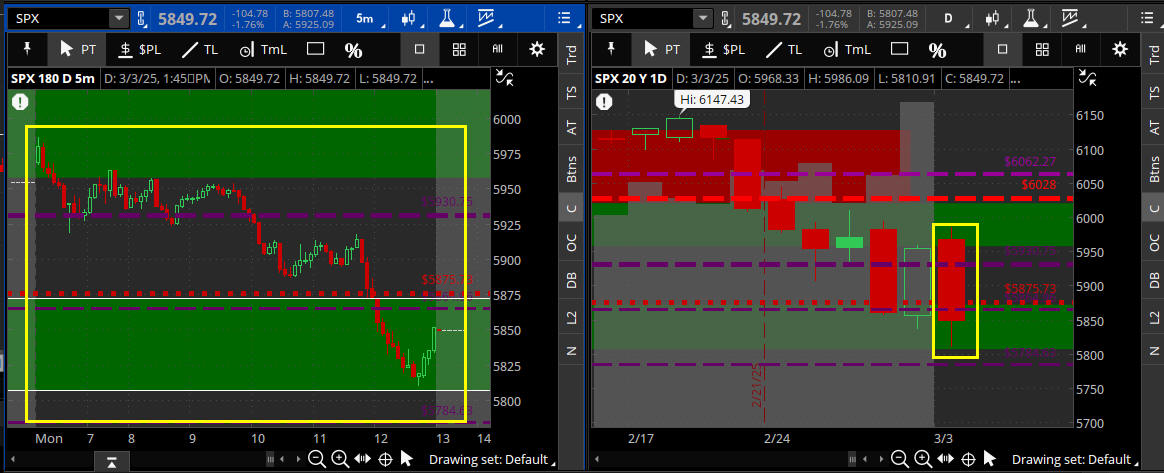Select the Time Level (TmL) tool in left chart
Image resolution: width=1164 pixels, height=473 pixels.
tap(261, 50)
